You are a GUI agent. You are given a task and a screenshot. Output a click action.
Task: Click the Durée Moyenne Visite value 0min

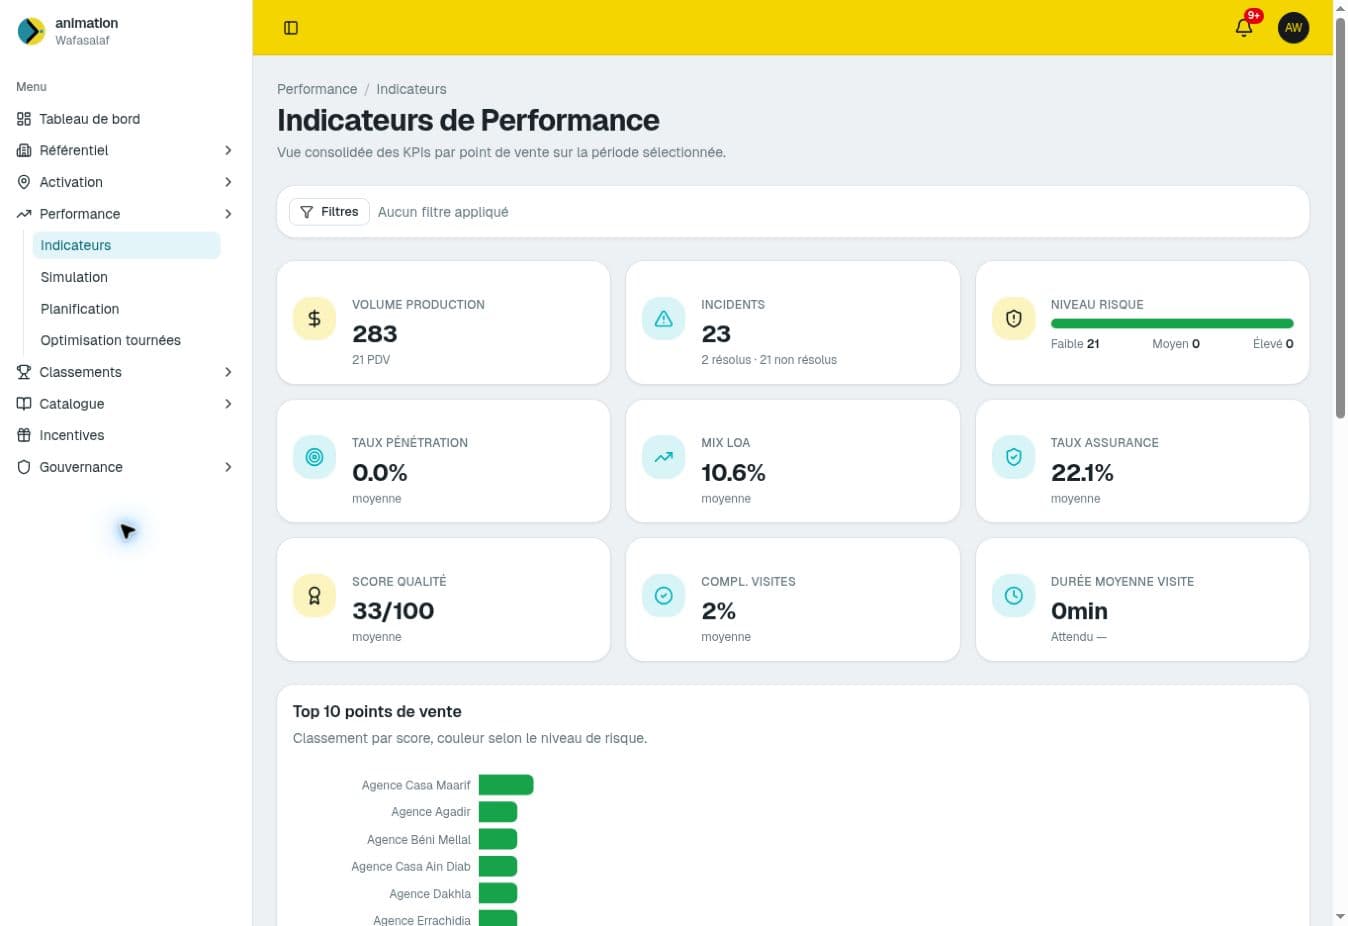point(1079,611)
